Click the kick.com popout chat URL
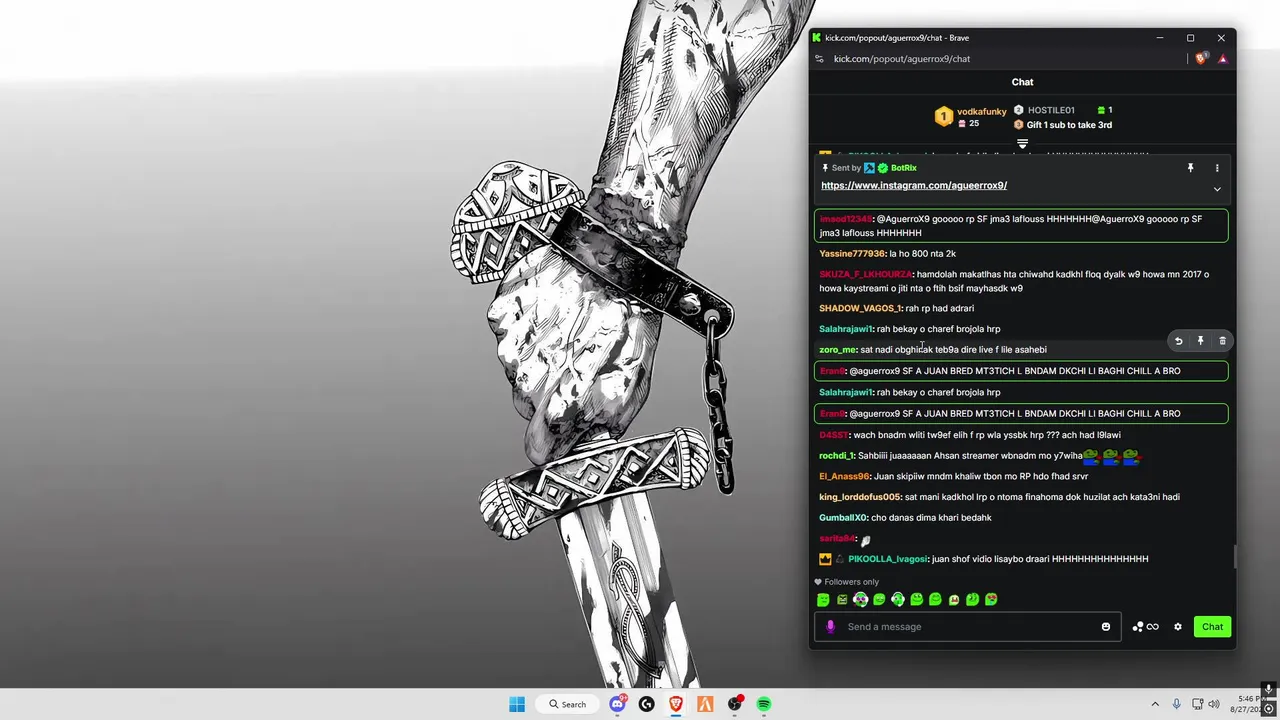This screenshot has height=720, width=1280. (x=902, y=59)
